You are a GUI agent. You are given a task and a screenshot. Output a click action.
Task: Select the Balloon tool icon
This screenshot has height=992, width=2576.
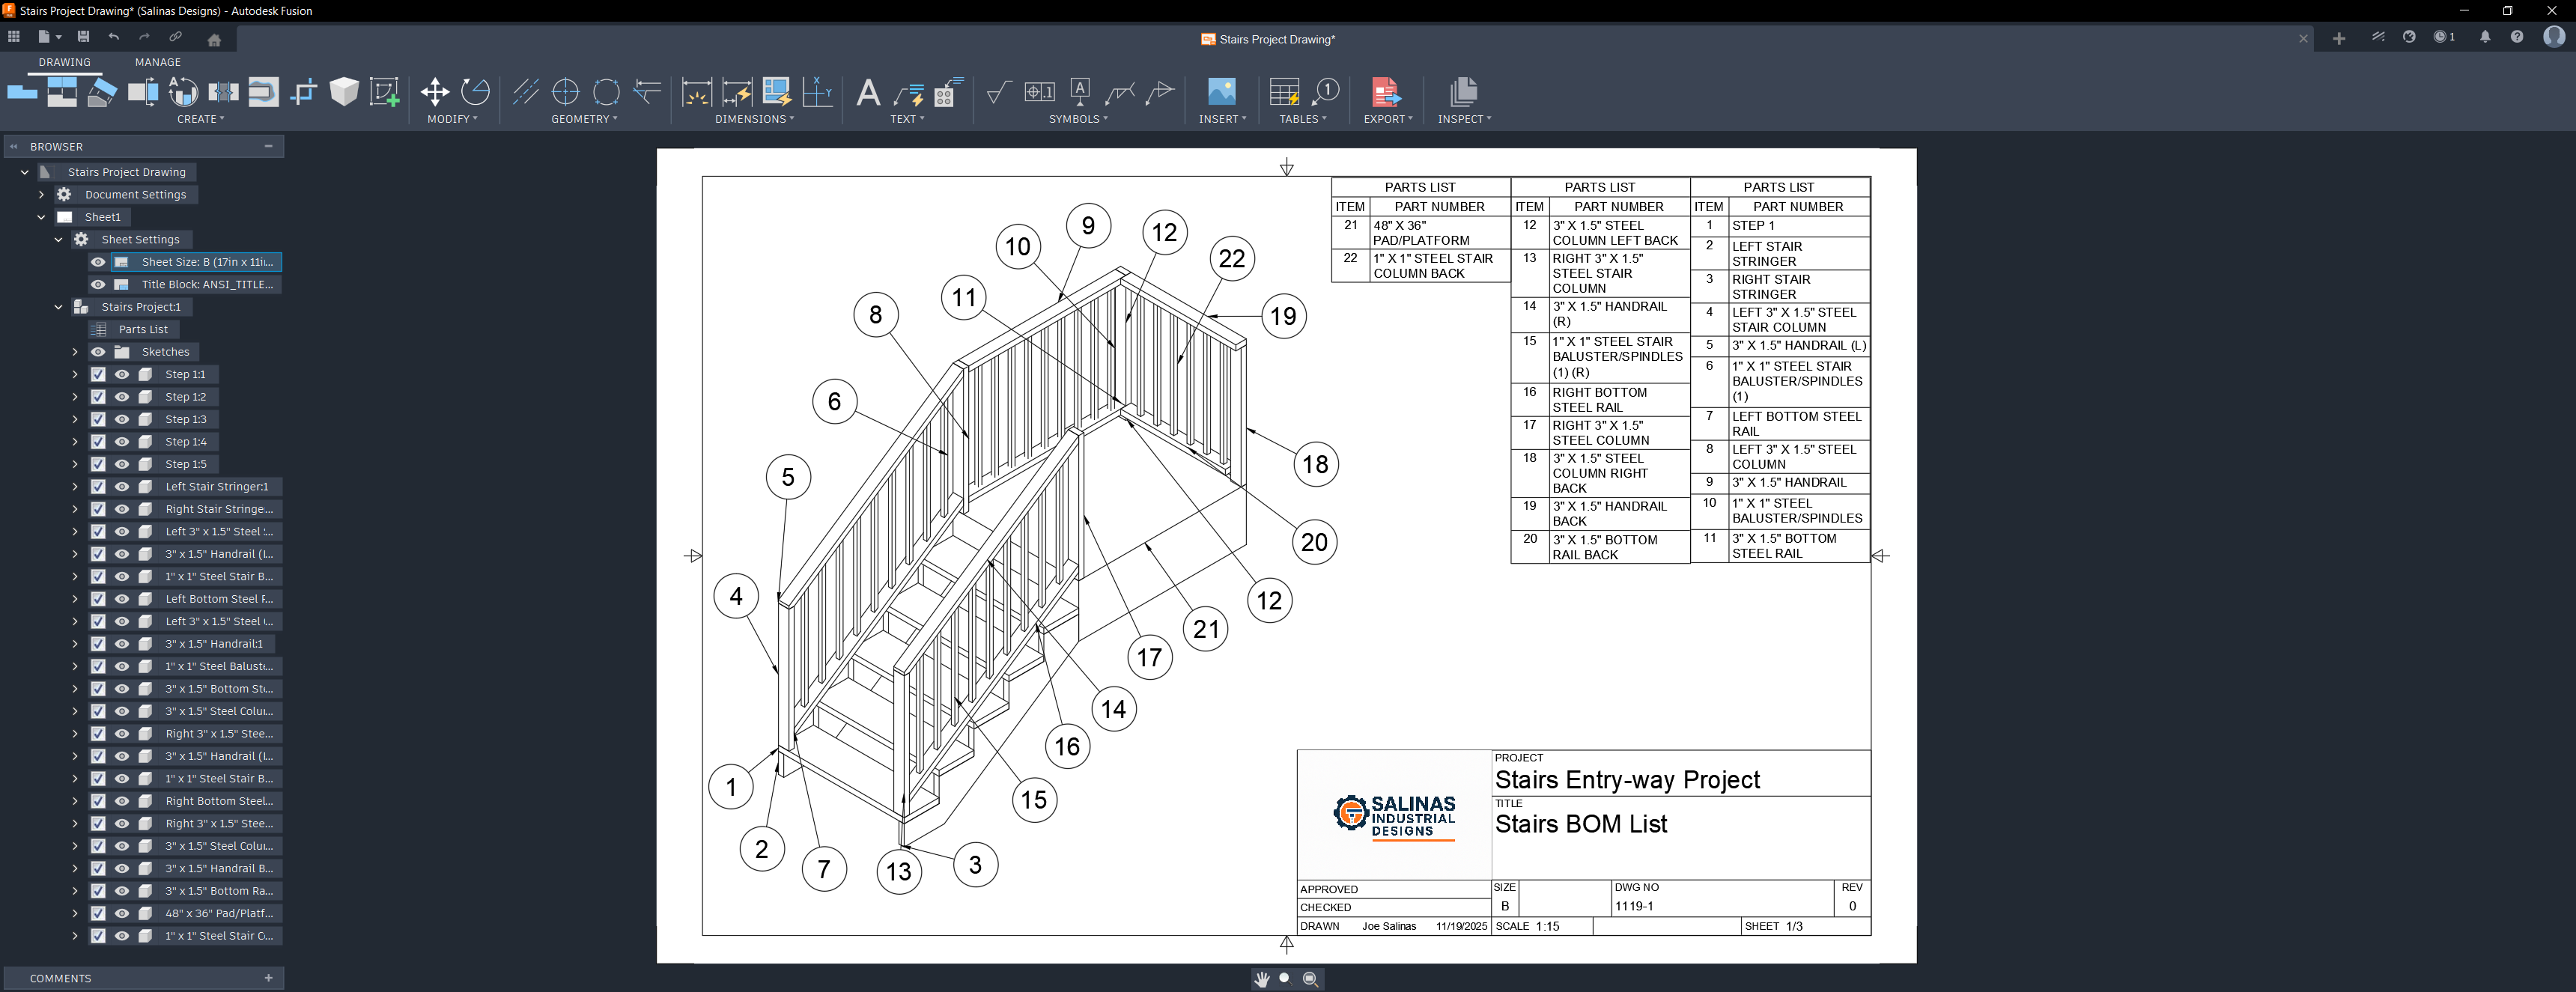[1326, 92]
